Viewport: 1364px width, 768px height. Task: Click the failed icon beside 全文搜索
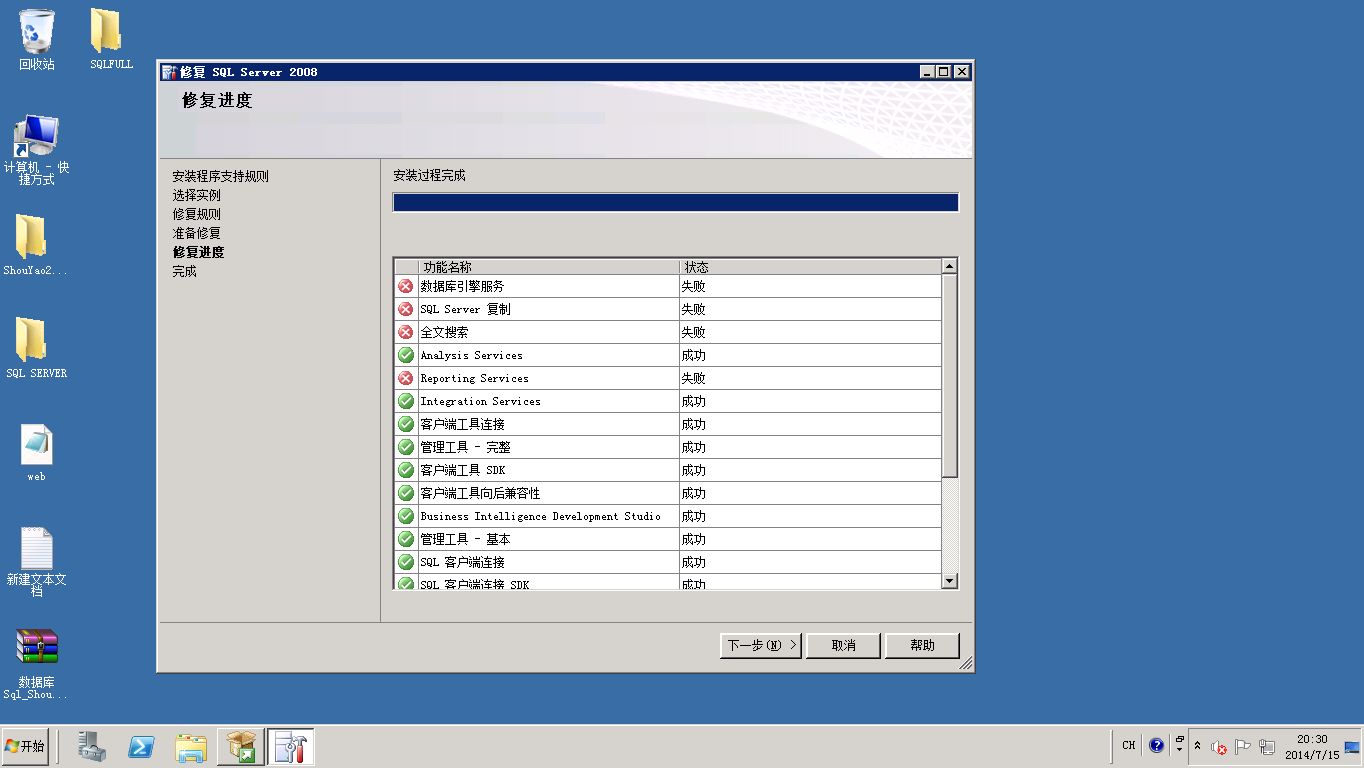tap(406, 332)
